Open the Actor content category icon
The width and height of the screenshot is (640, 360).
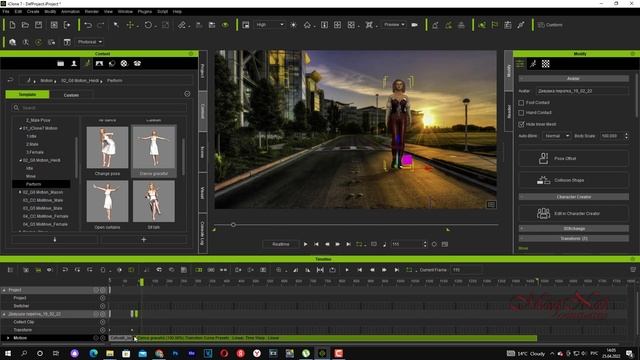coord(74,64)
